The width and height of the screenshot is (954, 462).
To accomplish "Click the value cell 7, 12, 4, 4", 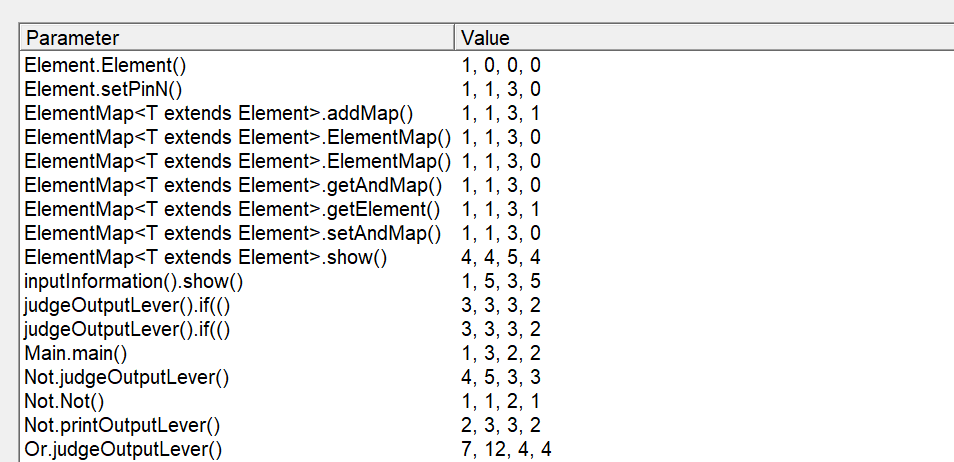I will pos(506,449).
